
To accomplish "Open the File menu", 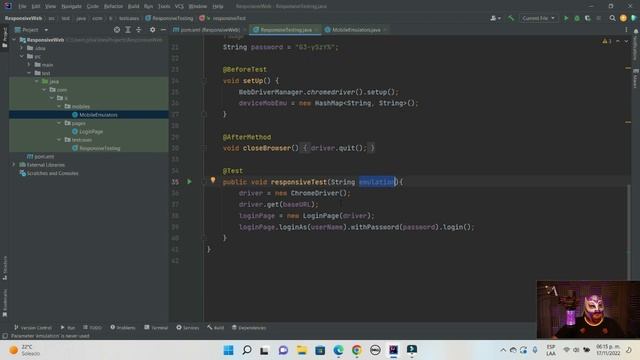I will coord(22,6).
